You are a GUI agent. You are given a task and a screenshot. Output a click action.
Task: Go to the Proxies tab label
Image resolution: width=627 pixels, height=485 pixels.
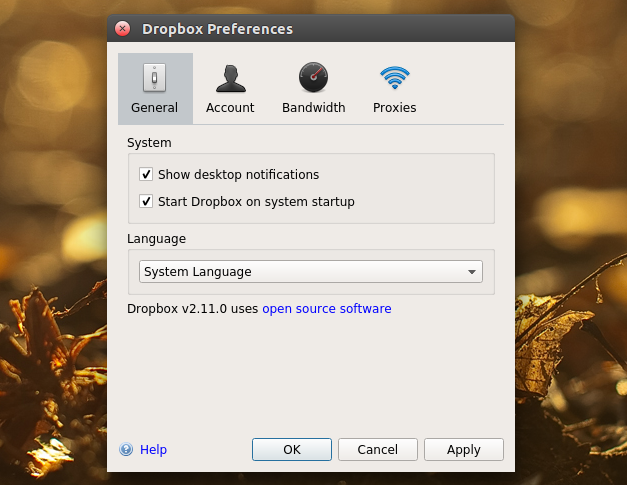pyautogui.click(x=395, y=108)
